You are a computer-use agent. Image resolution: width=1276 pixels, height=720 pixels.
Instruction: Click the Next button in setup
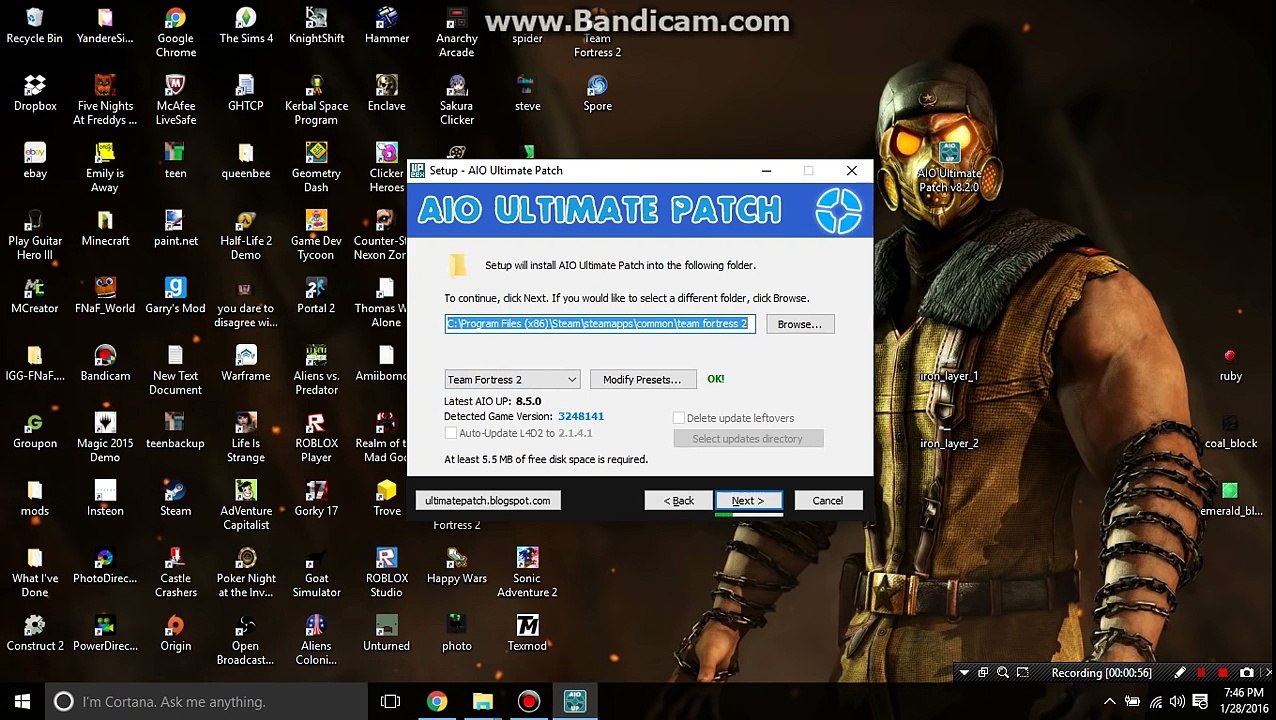(747, 500)
